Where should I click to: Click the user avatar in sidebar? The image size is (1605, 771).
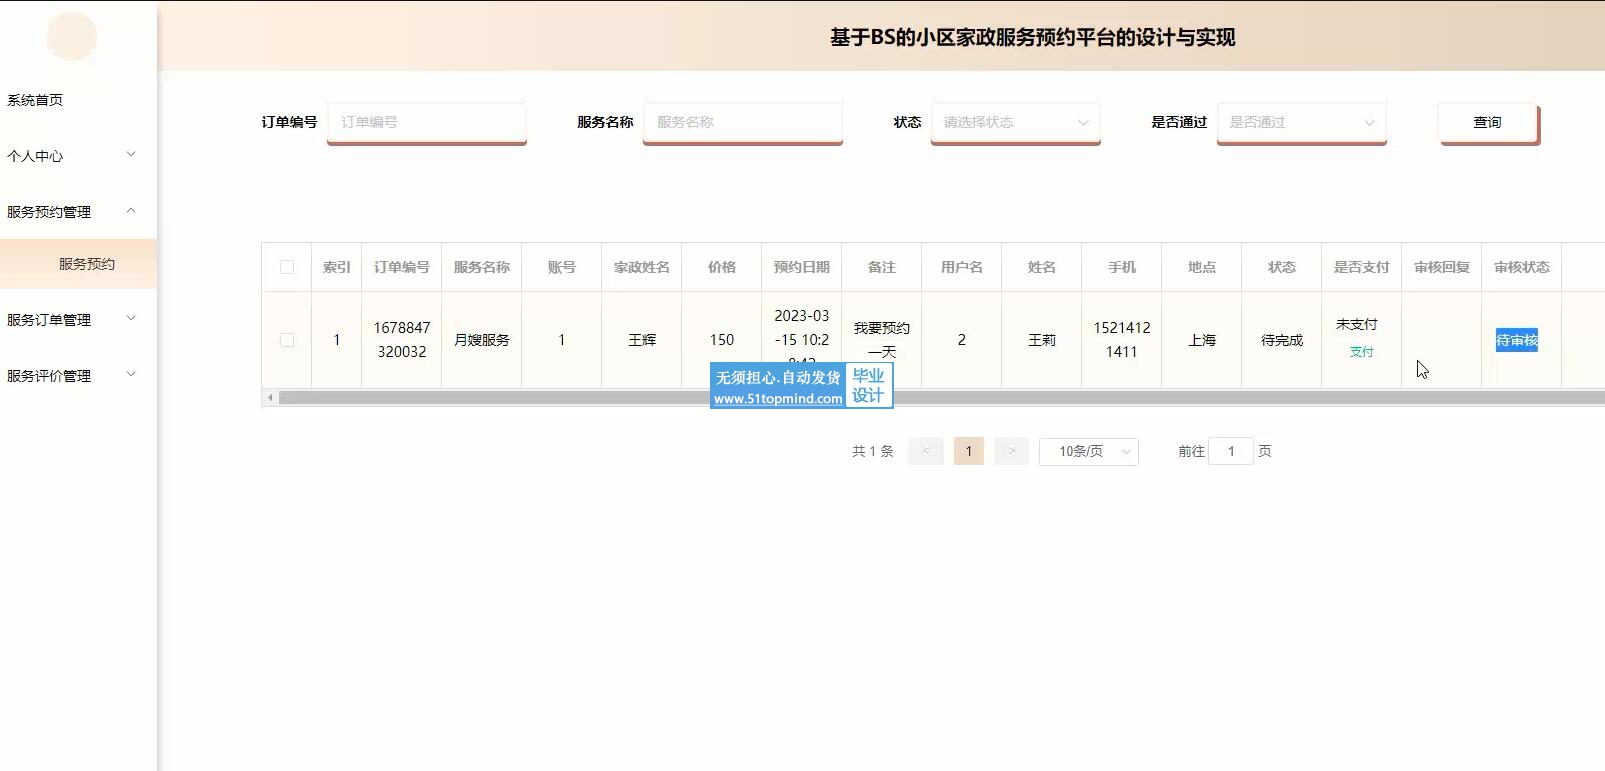(x=72, y=37)
